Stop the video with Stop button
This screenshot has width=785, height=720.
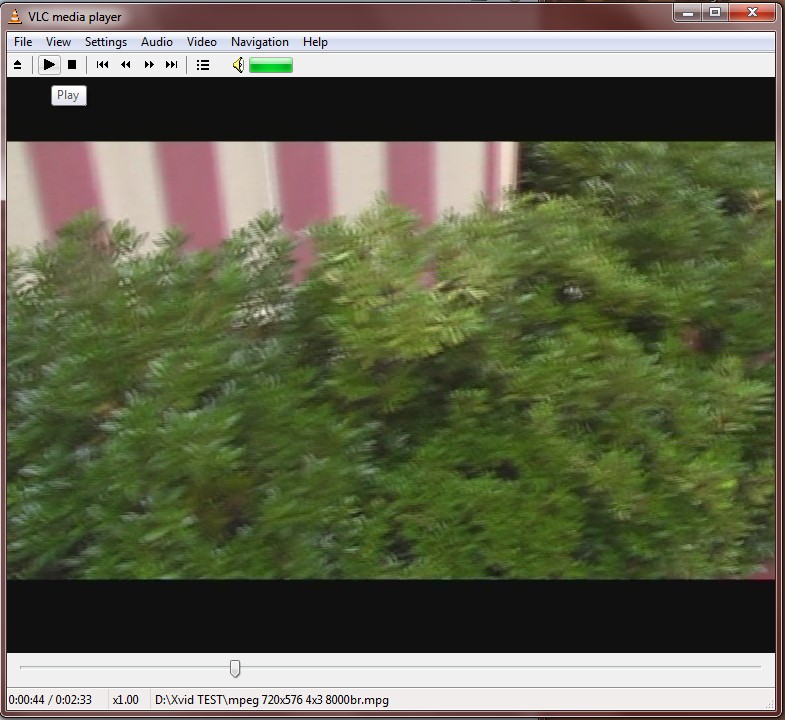pos(72,65)
